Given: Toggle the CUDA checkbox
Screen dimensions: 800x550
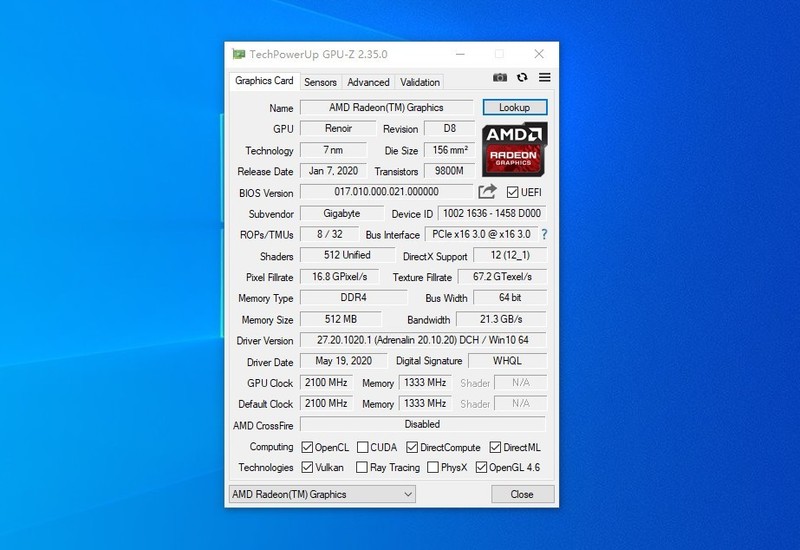Looking at the screenshot, I should point(362,447).
